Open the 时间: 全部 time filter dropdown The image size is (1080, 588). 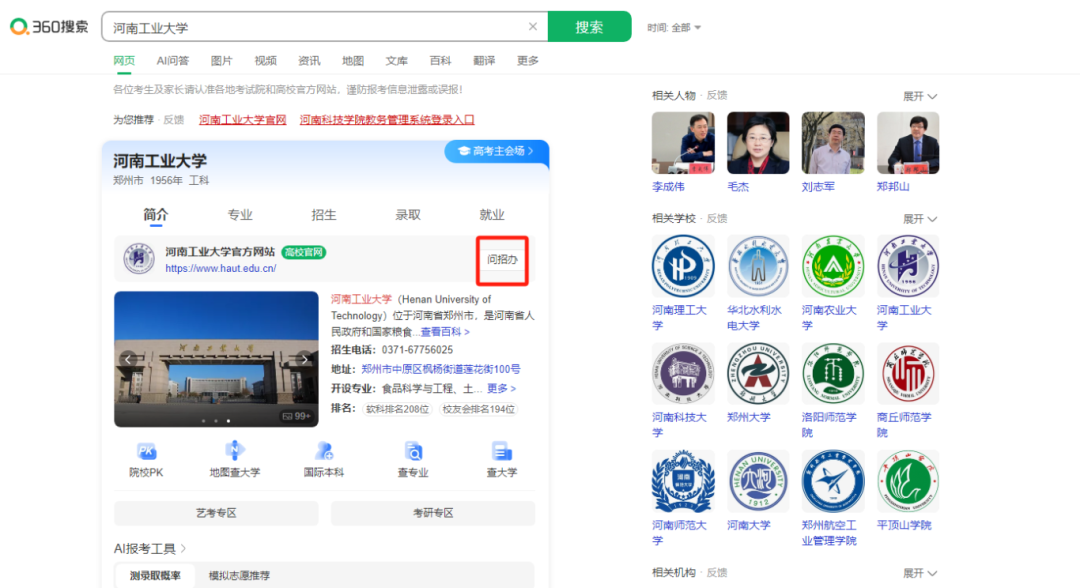674,28
